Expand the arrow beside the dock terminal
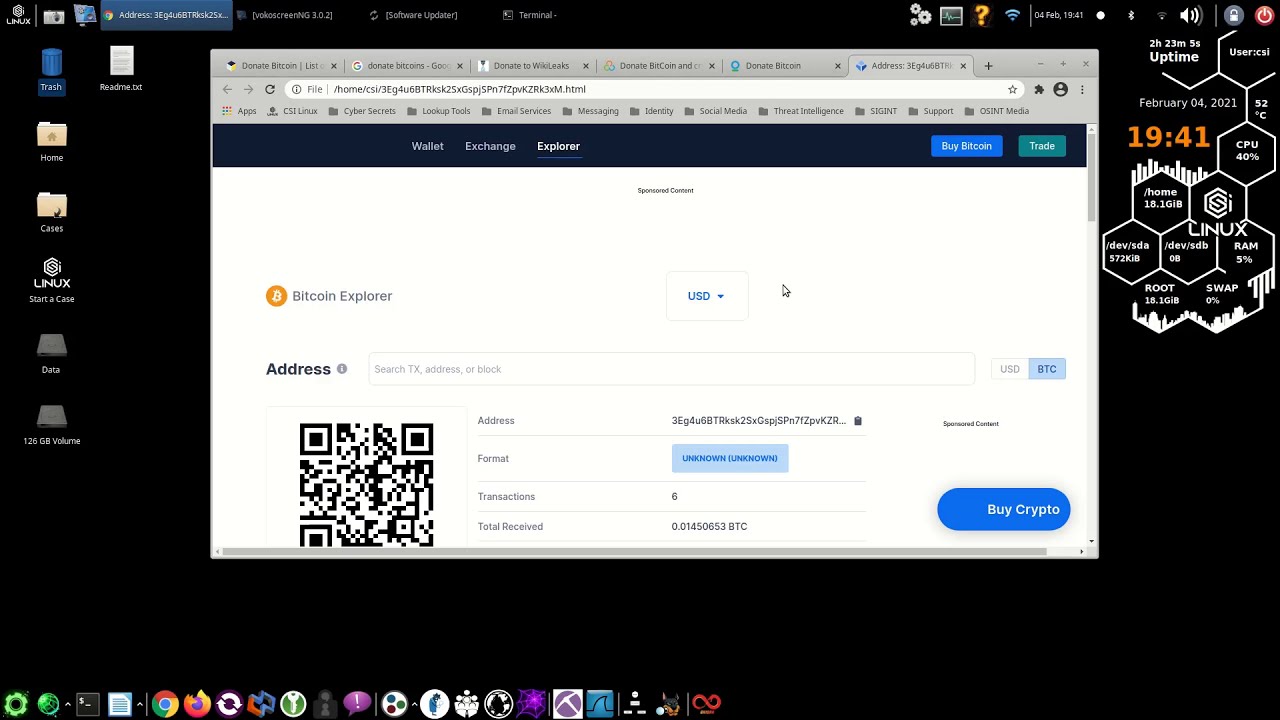The height and width of the screenshot is (720, 1280). click(68, 703)
